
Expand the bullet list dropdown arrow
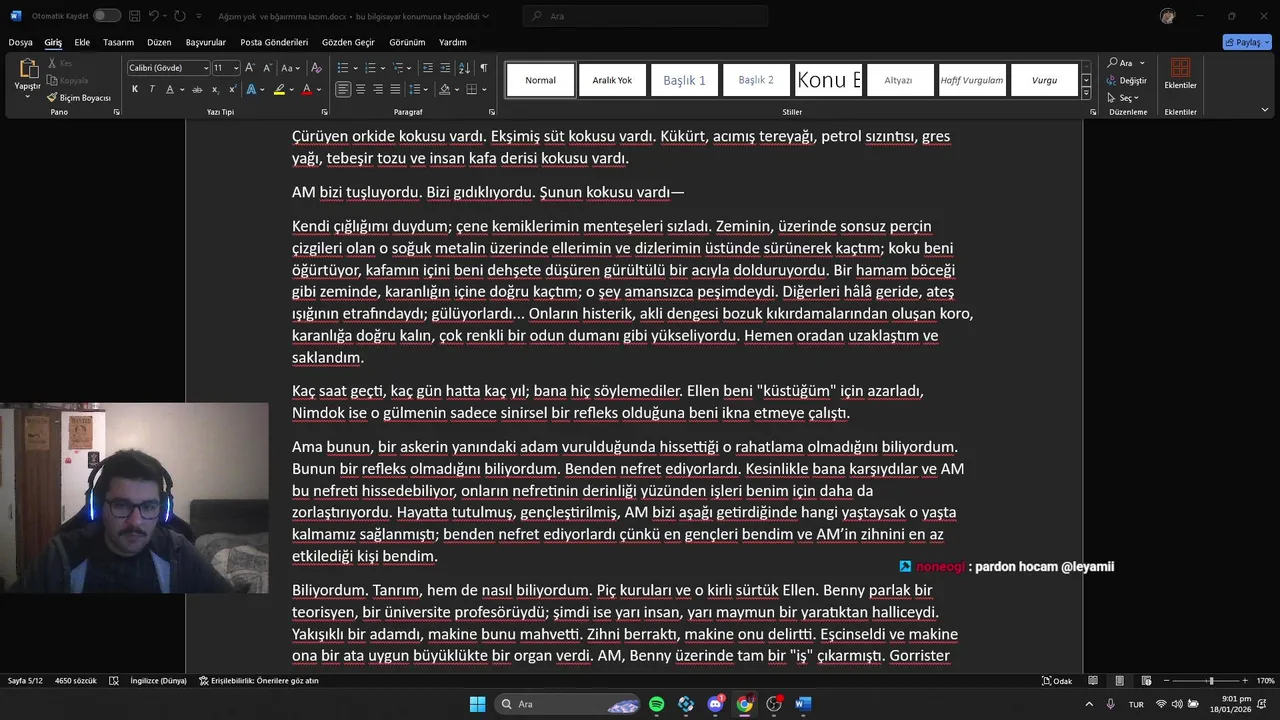[x=356, y=68]
